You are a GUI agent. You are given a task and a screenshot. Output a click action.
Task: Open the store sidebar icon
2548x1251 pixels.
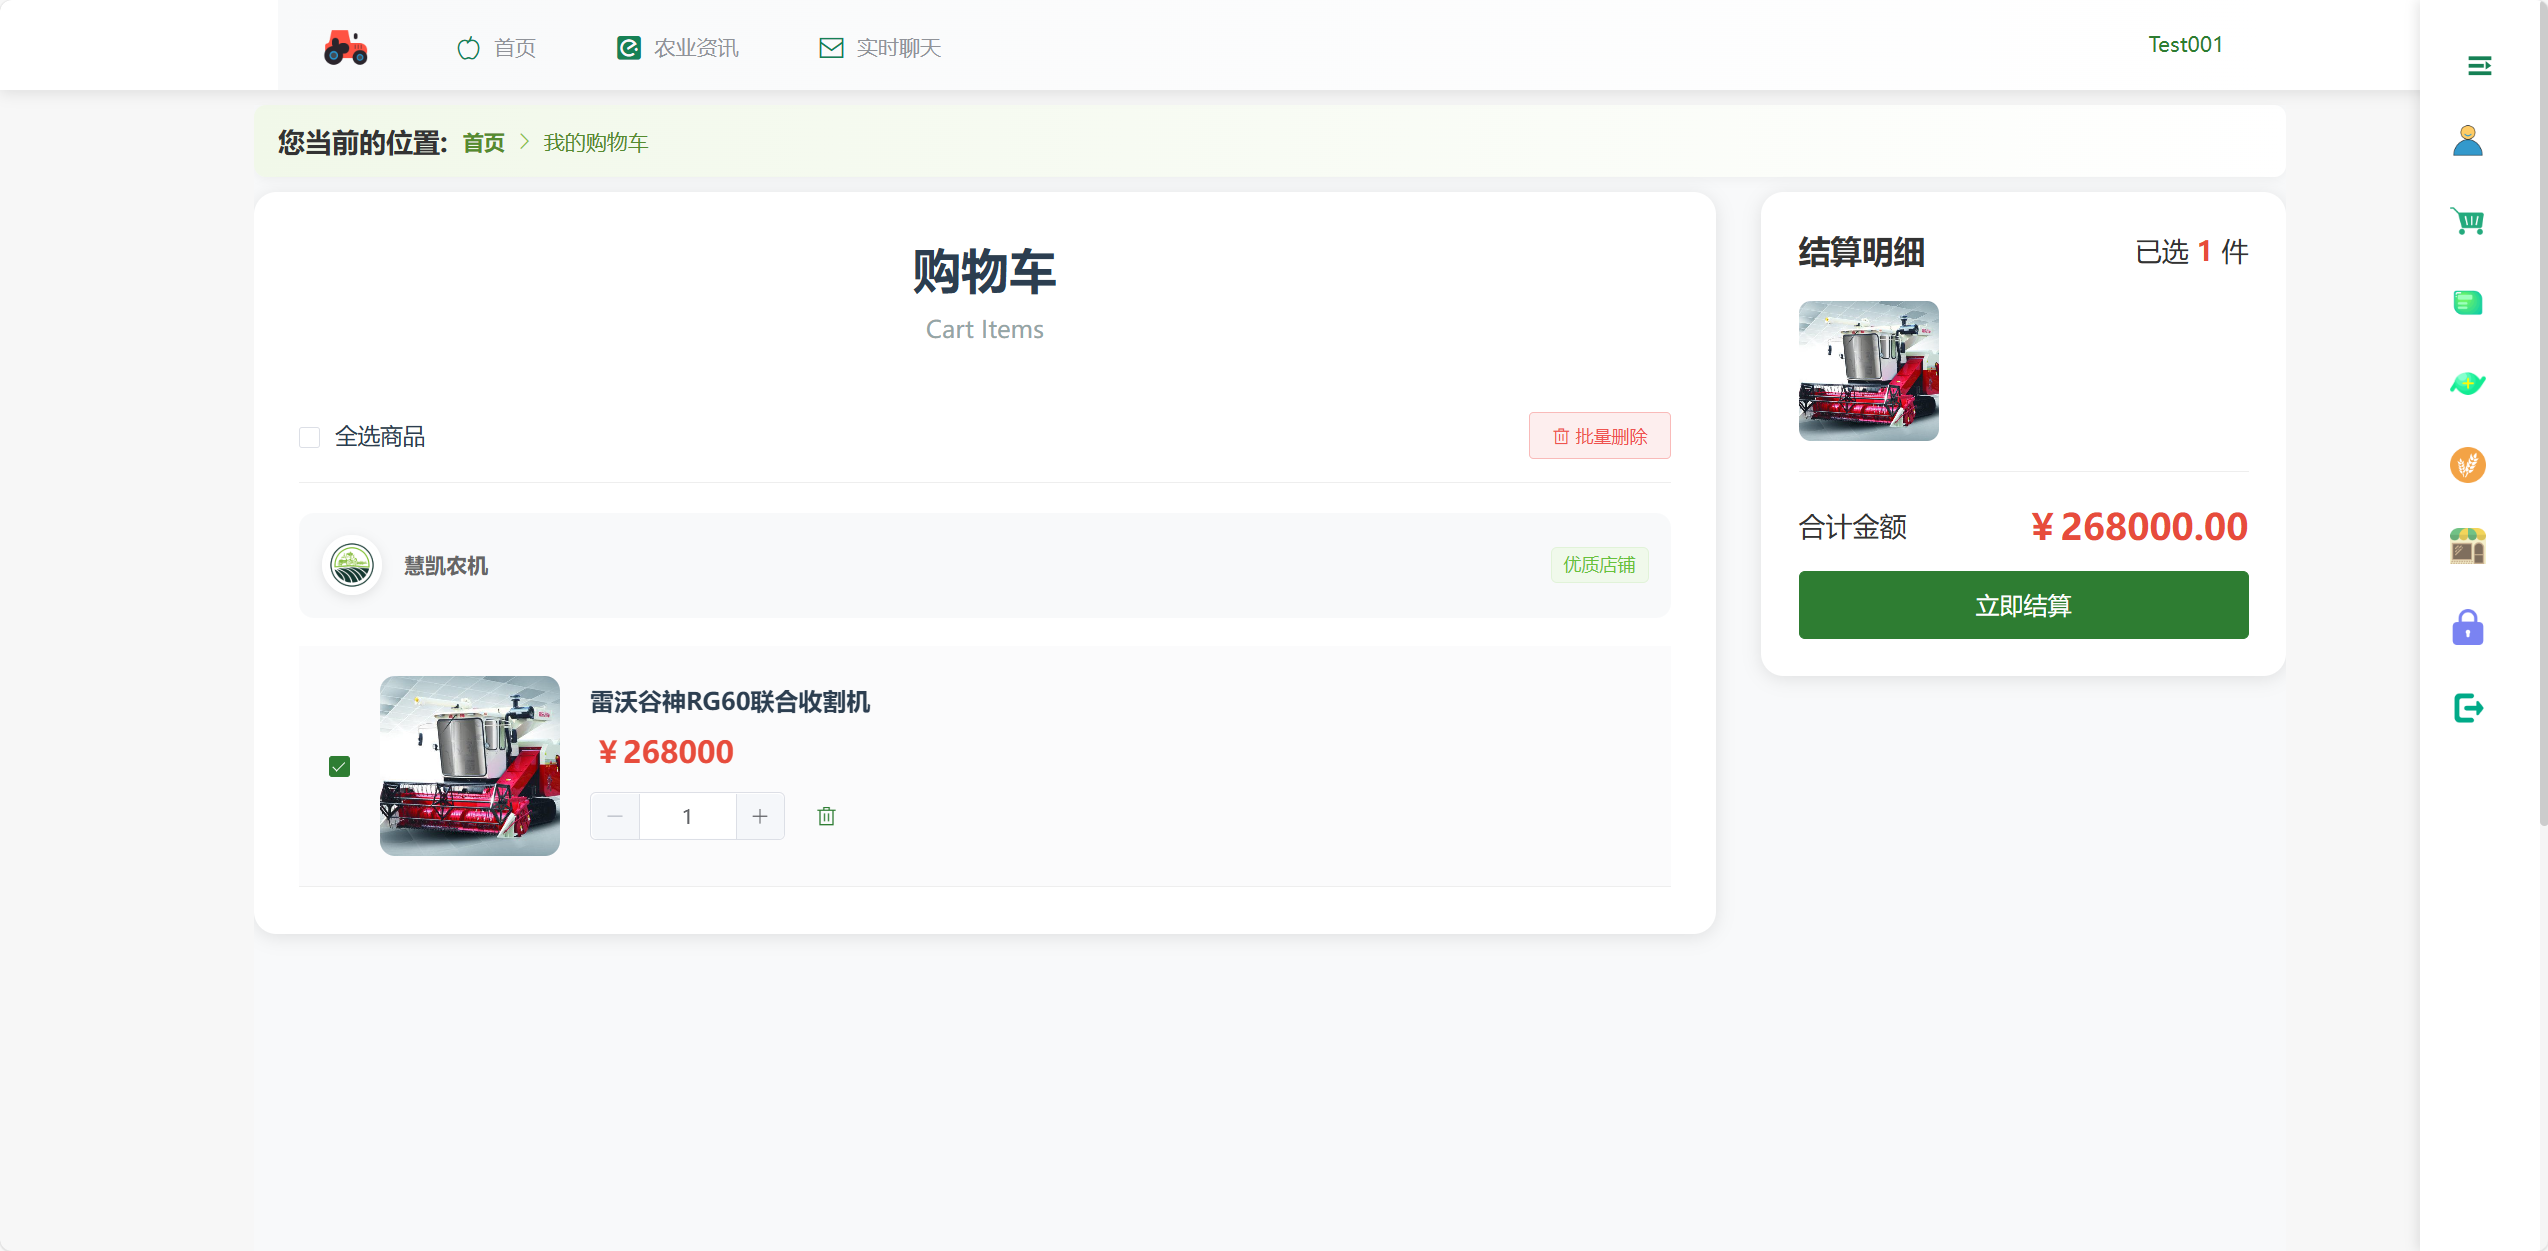[2468, 546]
